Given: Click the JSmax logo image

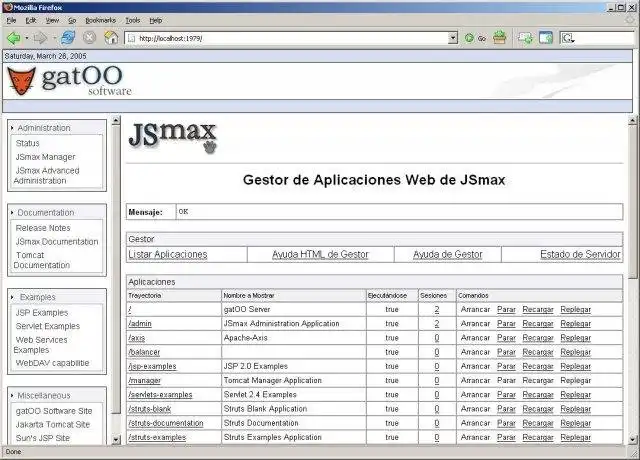Looking at the screenshot, I should coord(173,137).
